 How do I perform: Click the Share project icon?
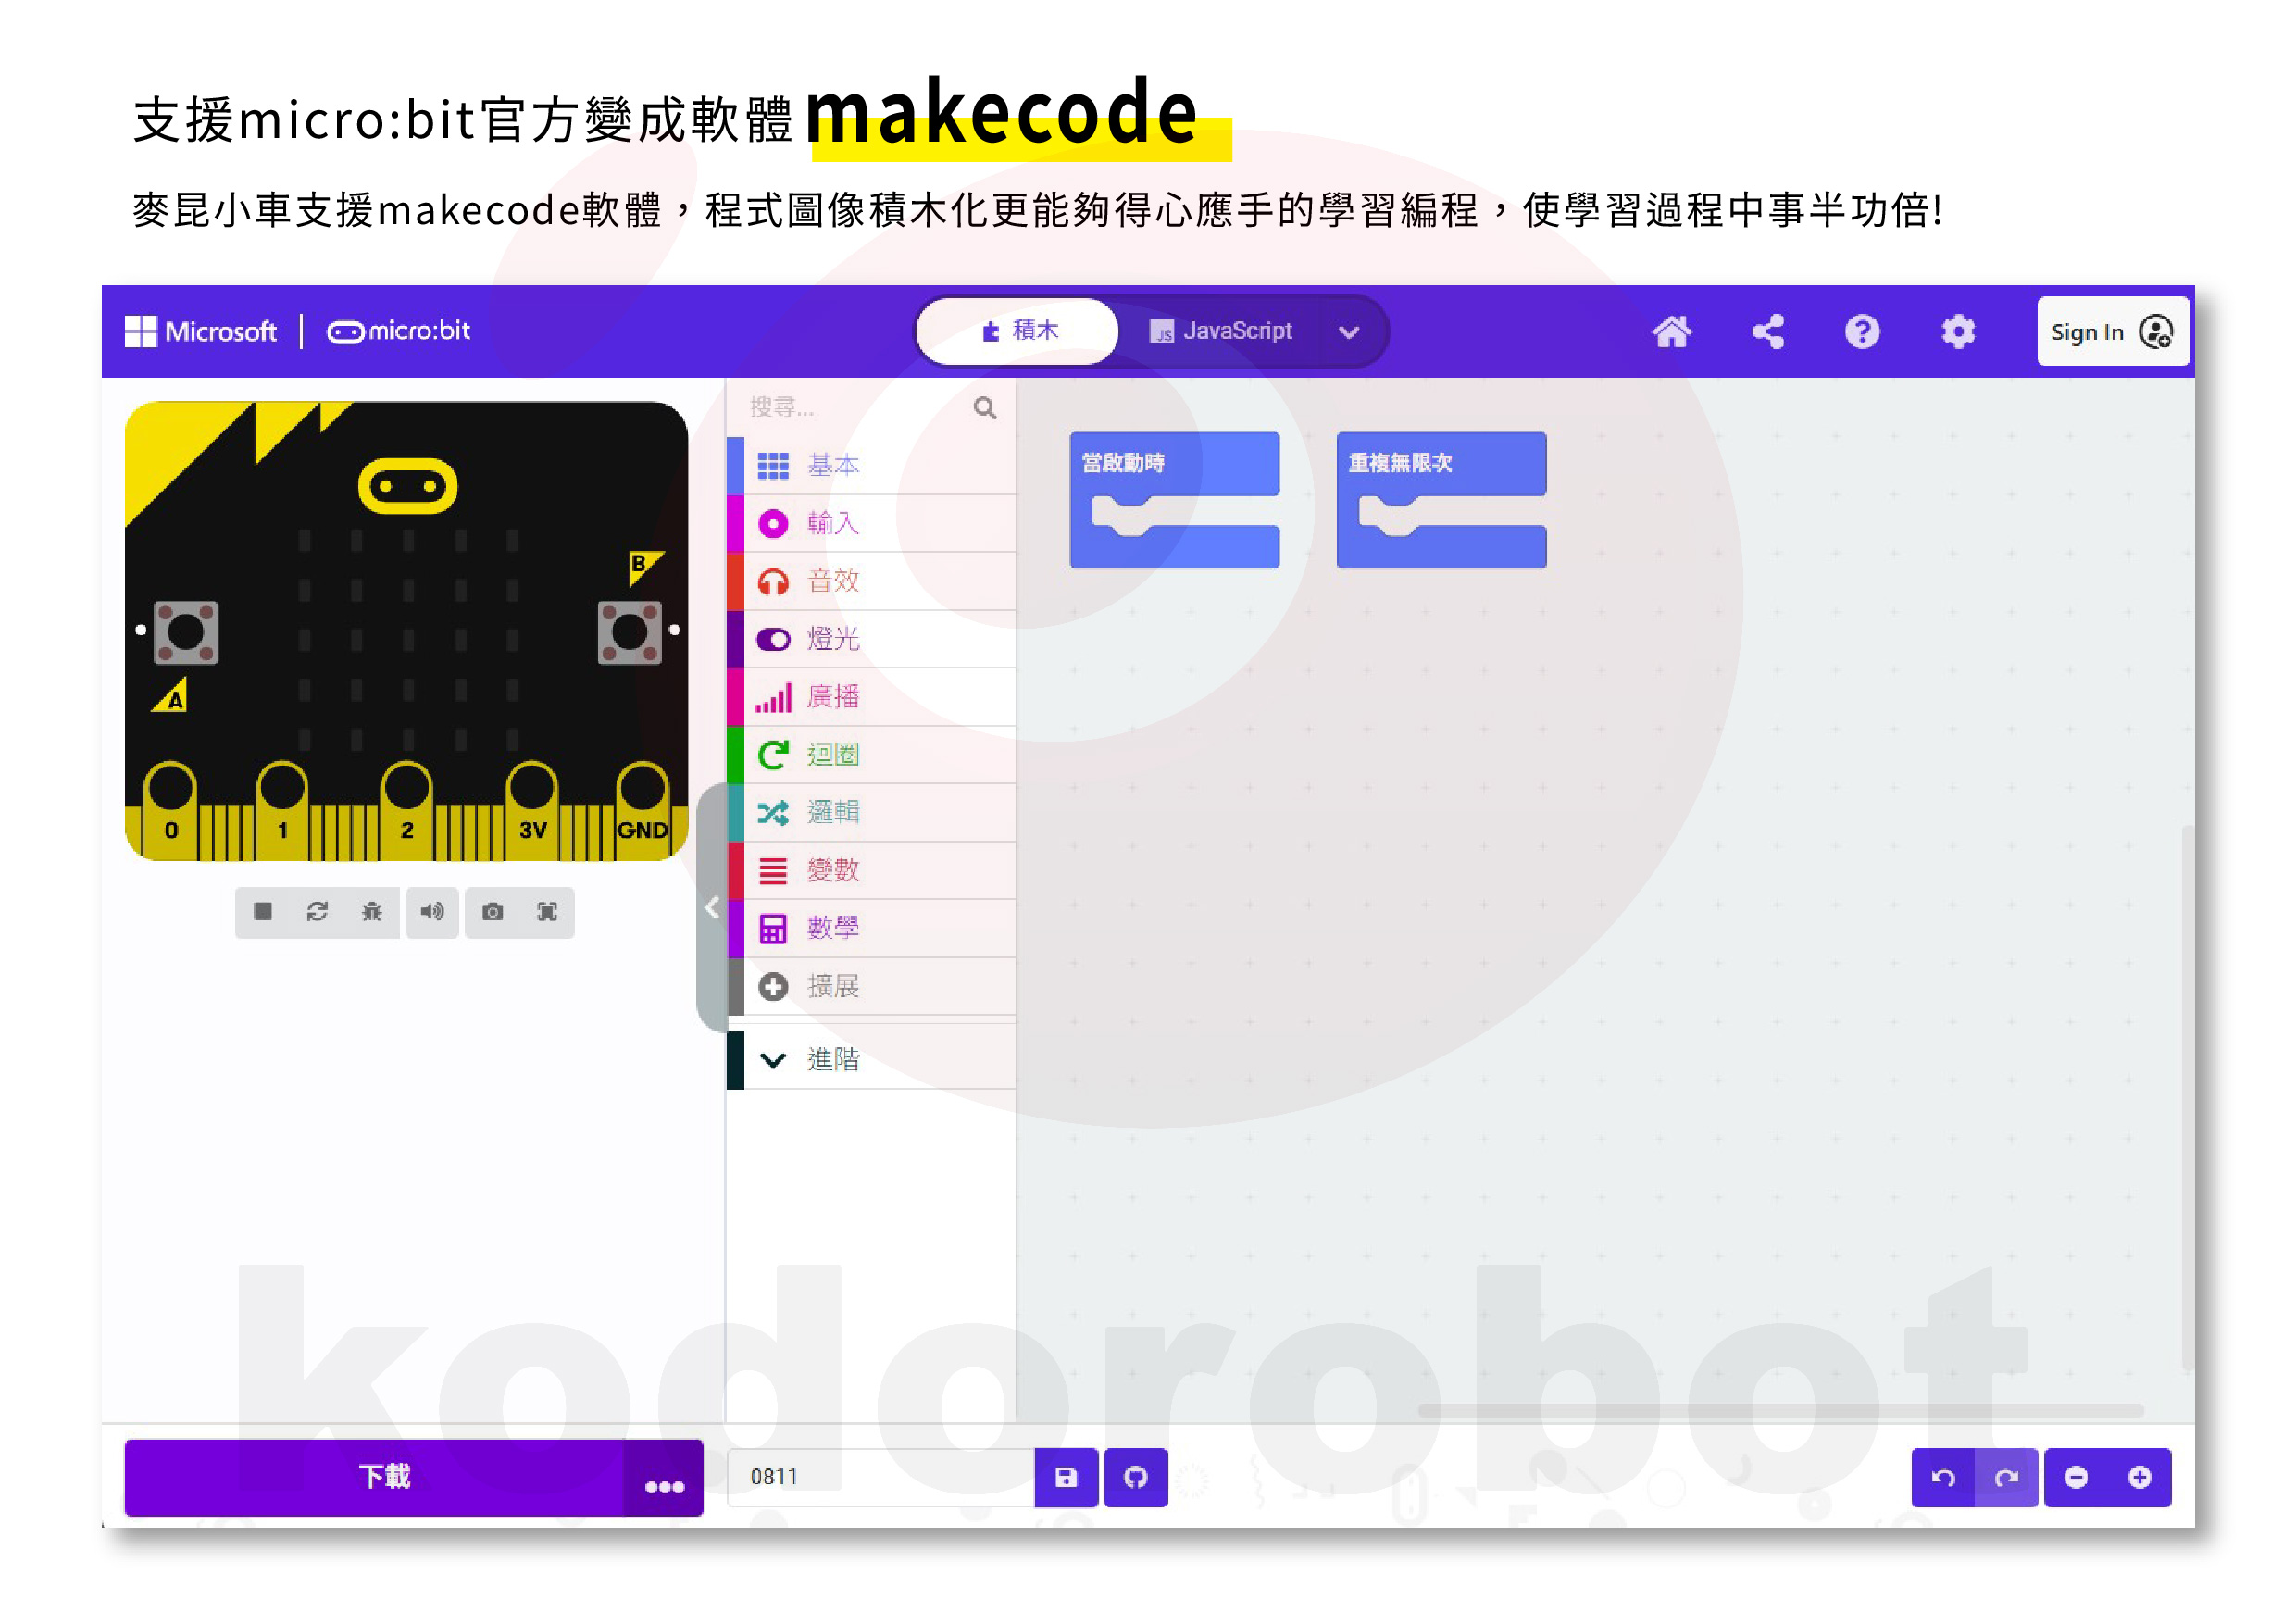click(1767, 331)
